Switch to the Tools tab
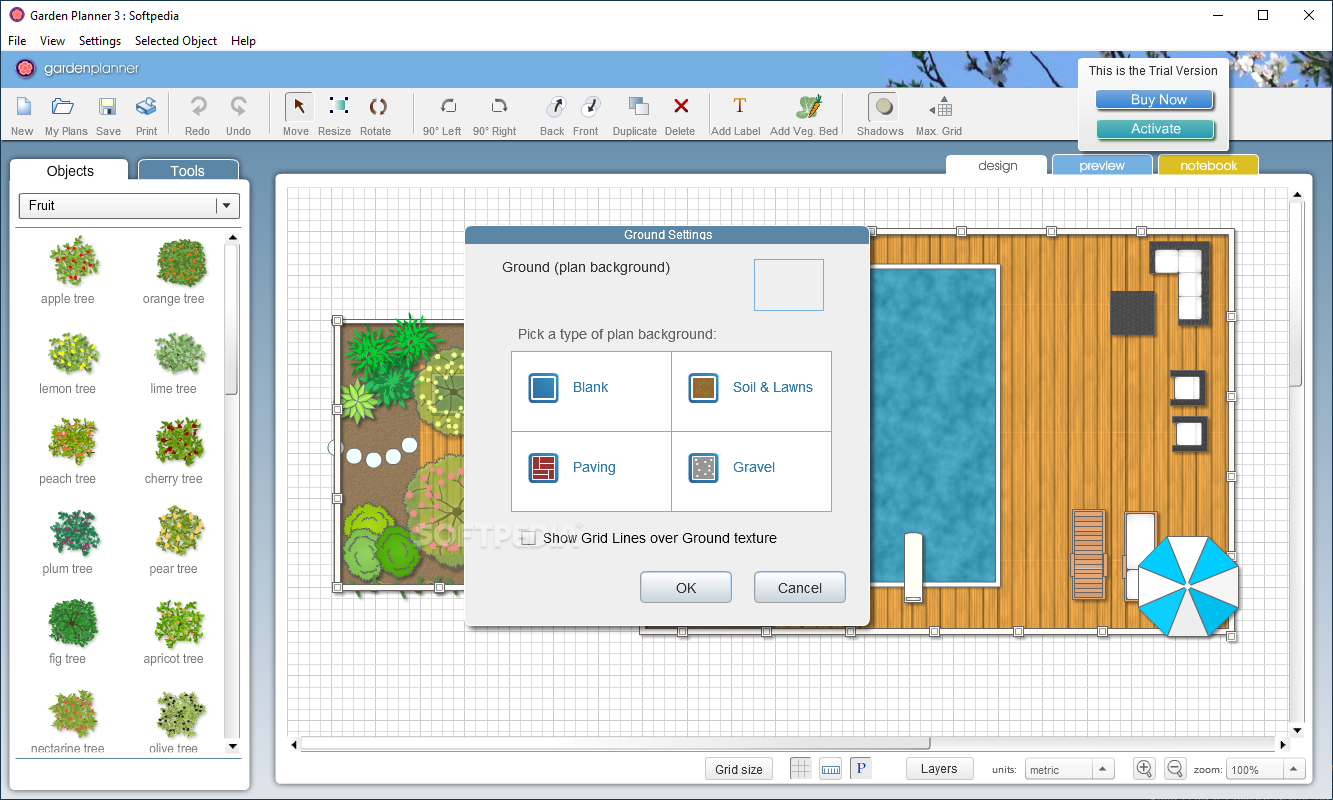The width and height of the screenshot is (1333, 800). [188, 171]
